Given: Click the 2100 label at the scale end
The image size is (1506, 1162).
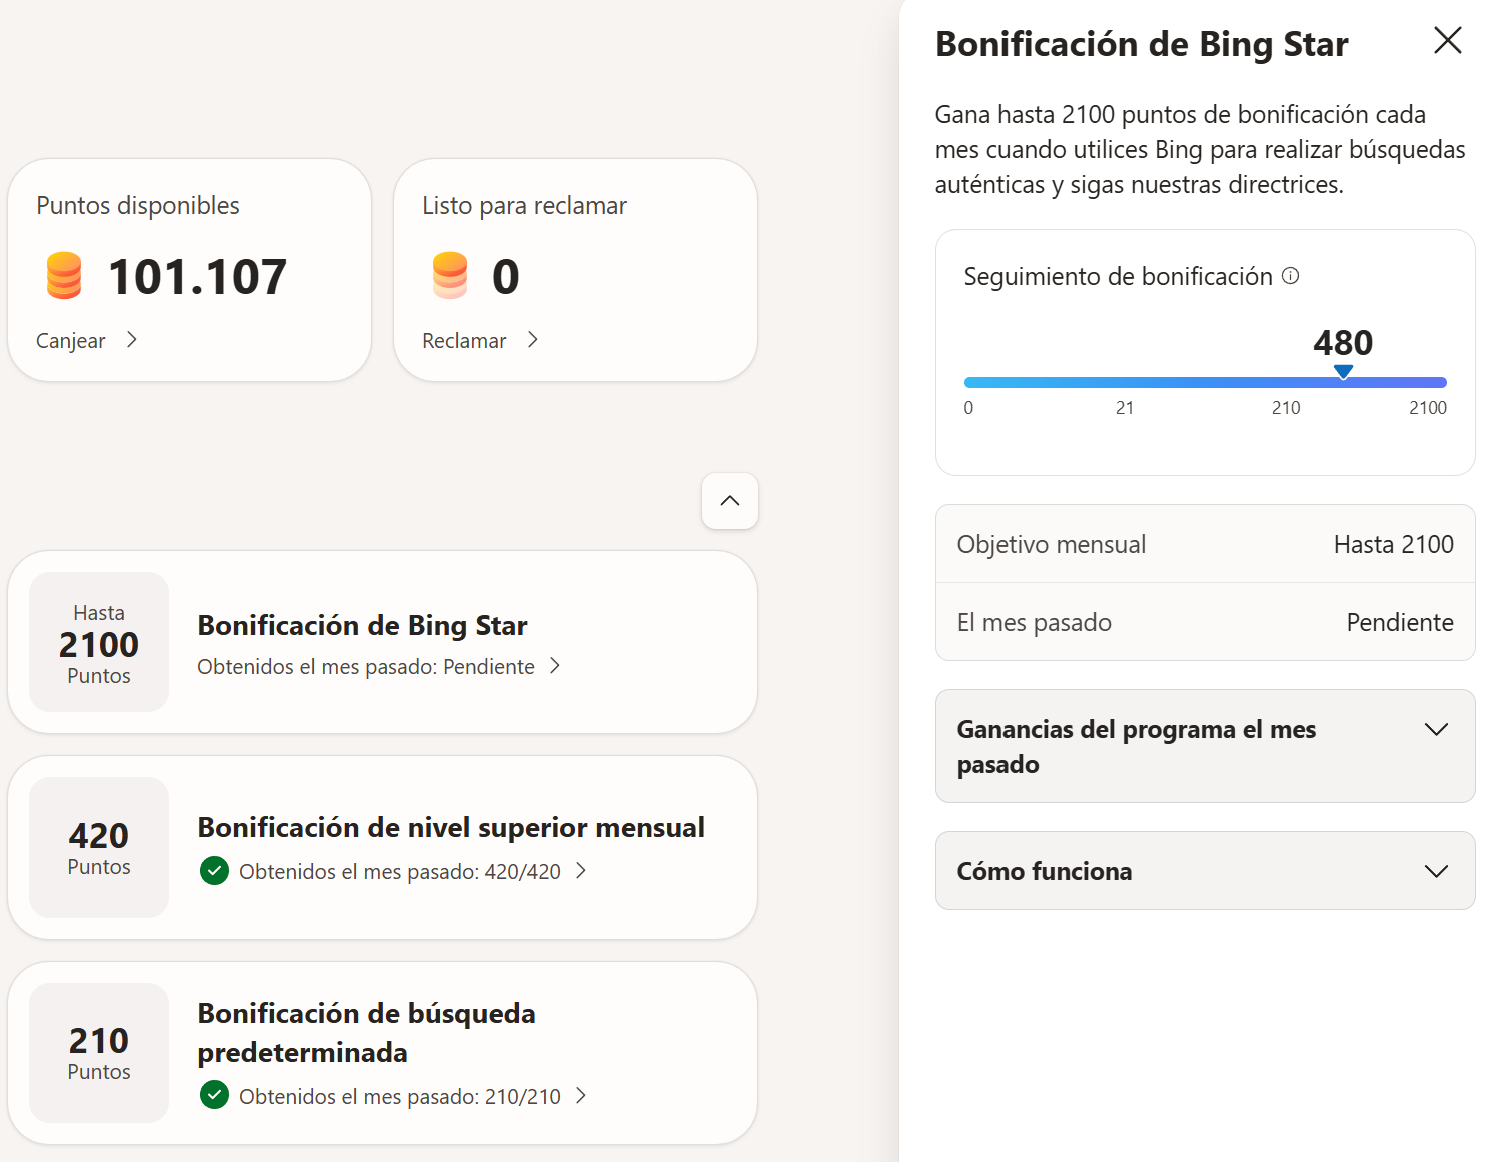Looking at the screenshot, I should pyautogui.click(x=1428, y=408).
